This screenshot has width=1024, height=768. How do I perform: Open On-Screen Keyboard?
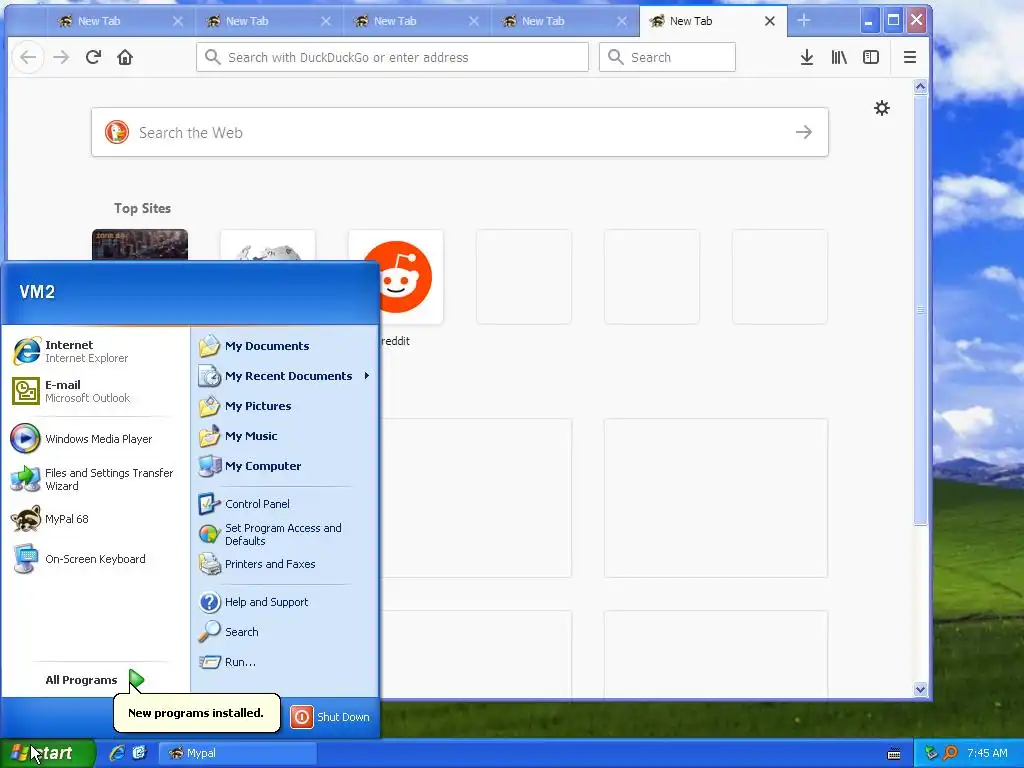(95, 559)
